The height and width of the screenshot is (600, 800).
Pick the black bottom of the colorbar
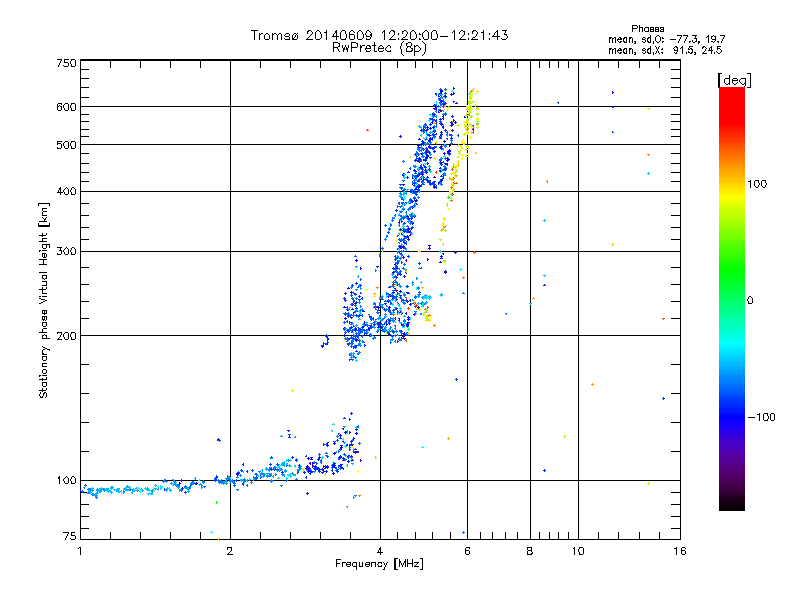[732, 504]
